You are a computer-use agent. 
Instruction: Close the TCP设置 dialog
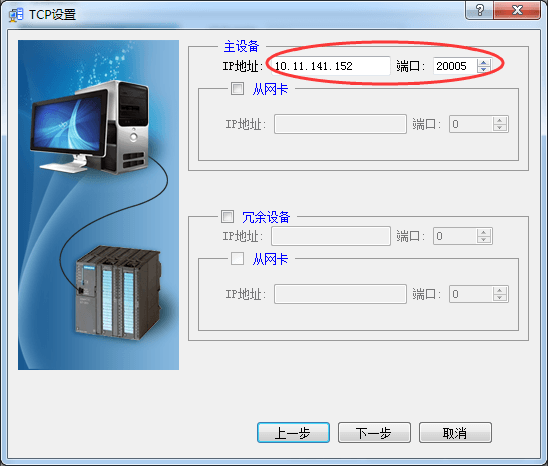click(x=517, y=10)
